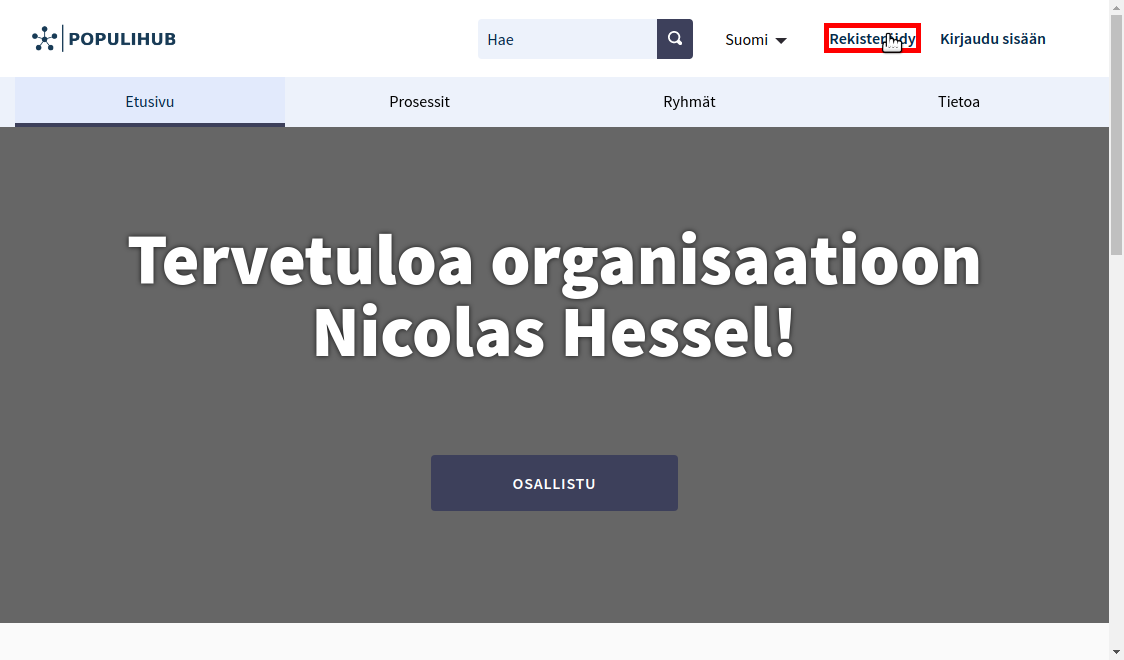
Task: Open the Tietoa tab
Action: (958, 102)
